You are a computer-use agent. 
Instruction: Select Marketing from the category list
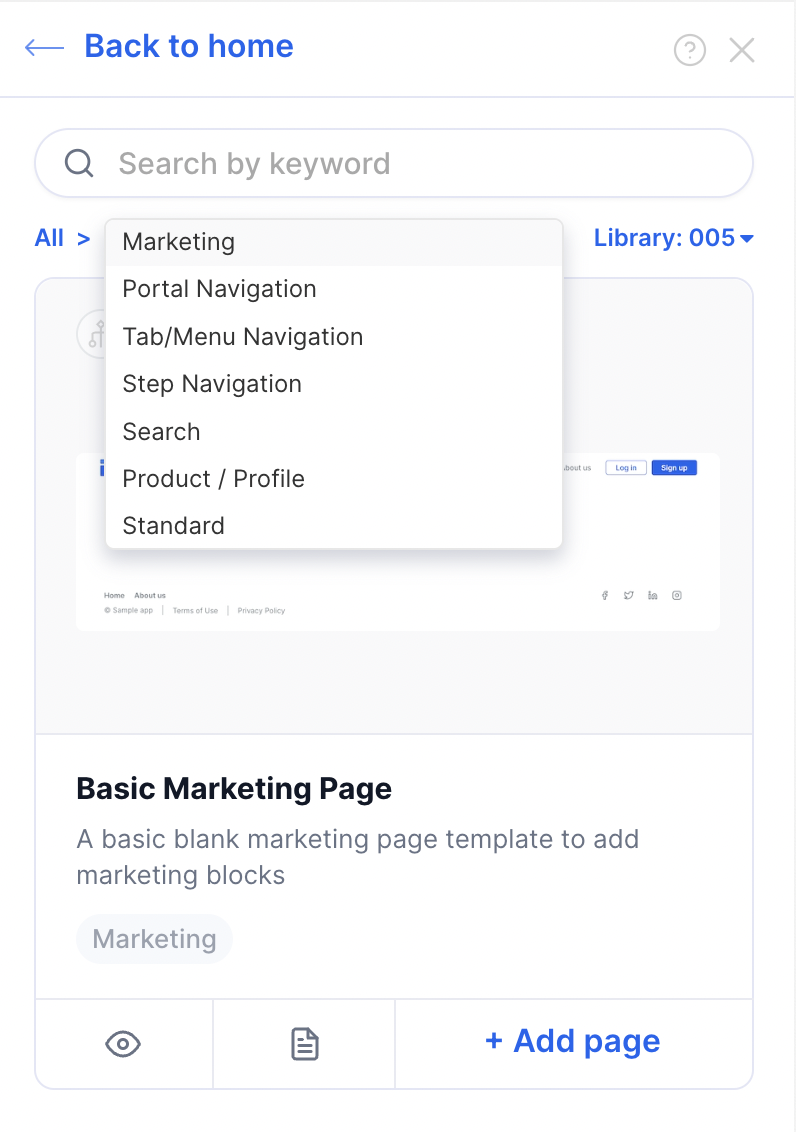click(x=179, y=242)
